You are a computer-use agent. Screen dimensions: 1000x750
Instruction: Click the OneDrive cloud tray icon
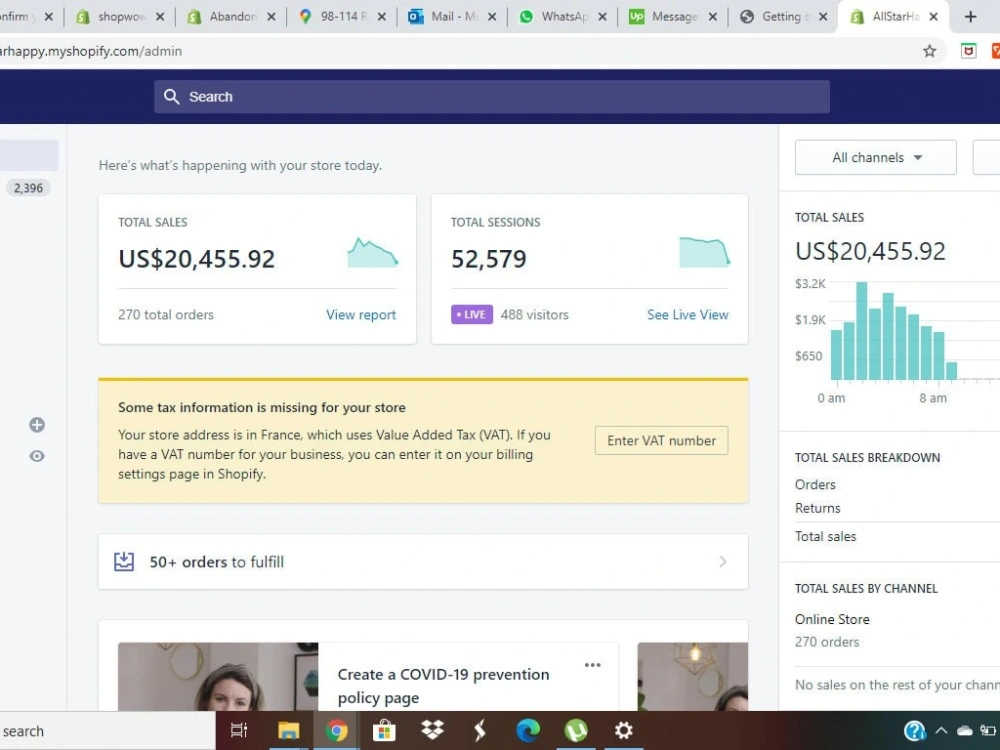pos(965,731)
